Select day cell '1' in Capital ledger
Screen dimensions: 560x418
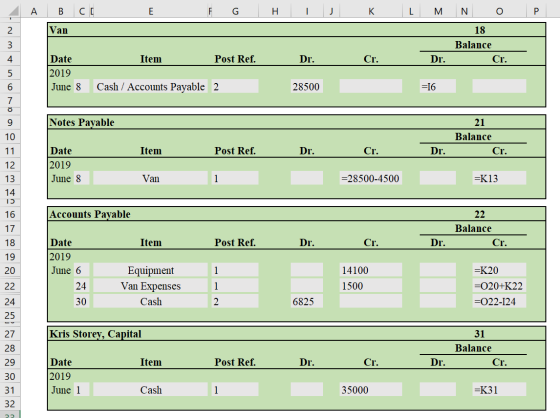[81, 390]
